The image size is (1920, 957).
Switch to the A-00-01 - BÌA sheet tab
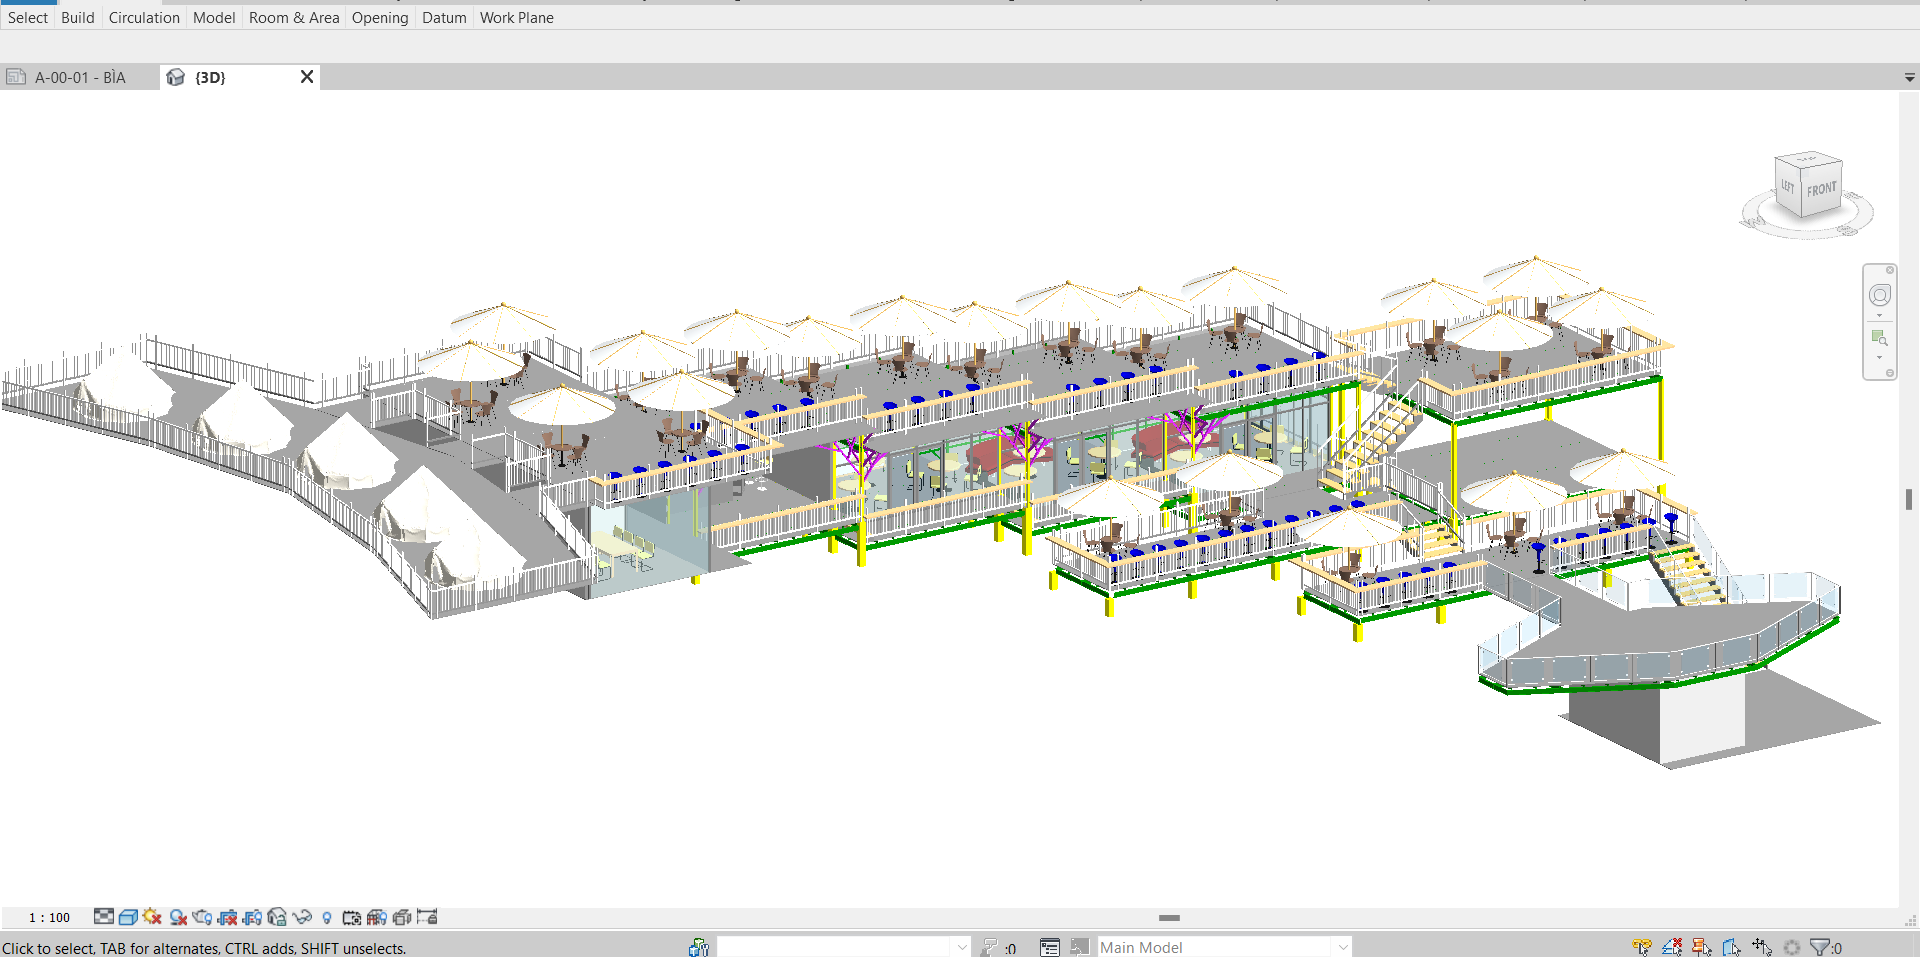80,77
